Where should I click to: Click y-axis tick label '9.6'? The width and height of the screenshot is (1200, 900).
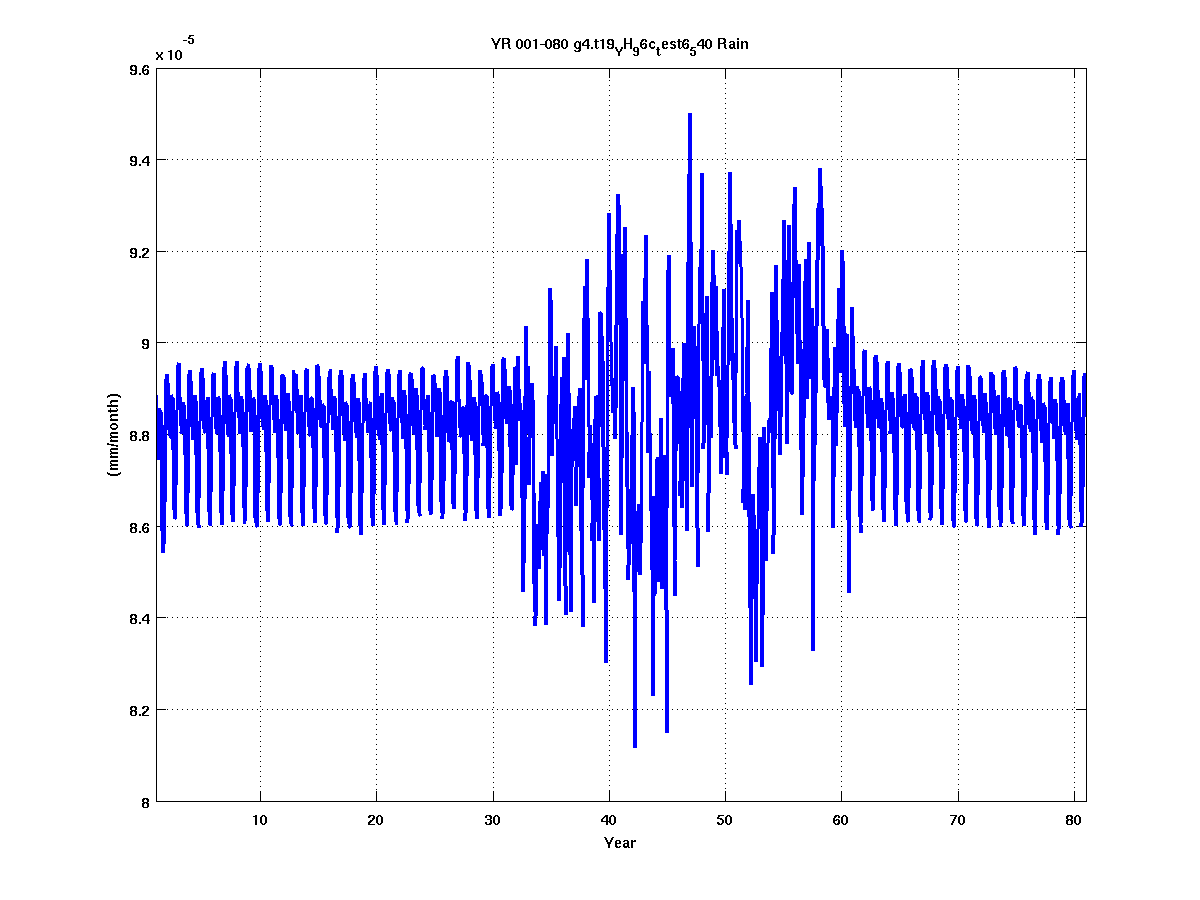140,69
